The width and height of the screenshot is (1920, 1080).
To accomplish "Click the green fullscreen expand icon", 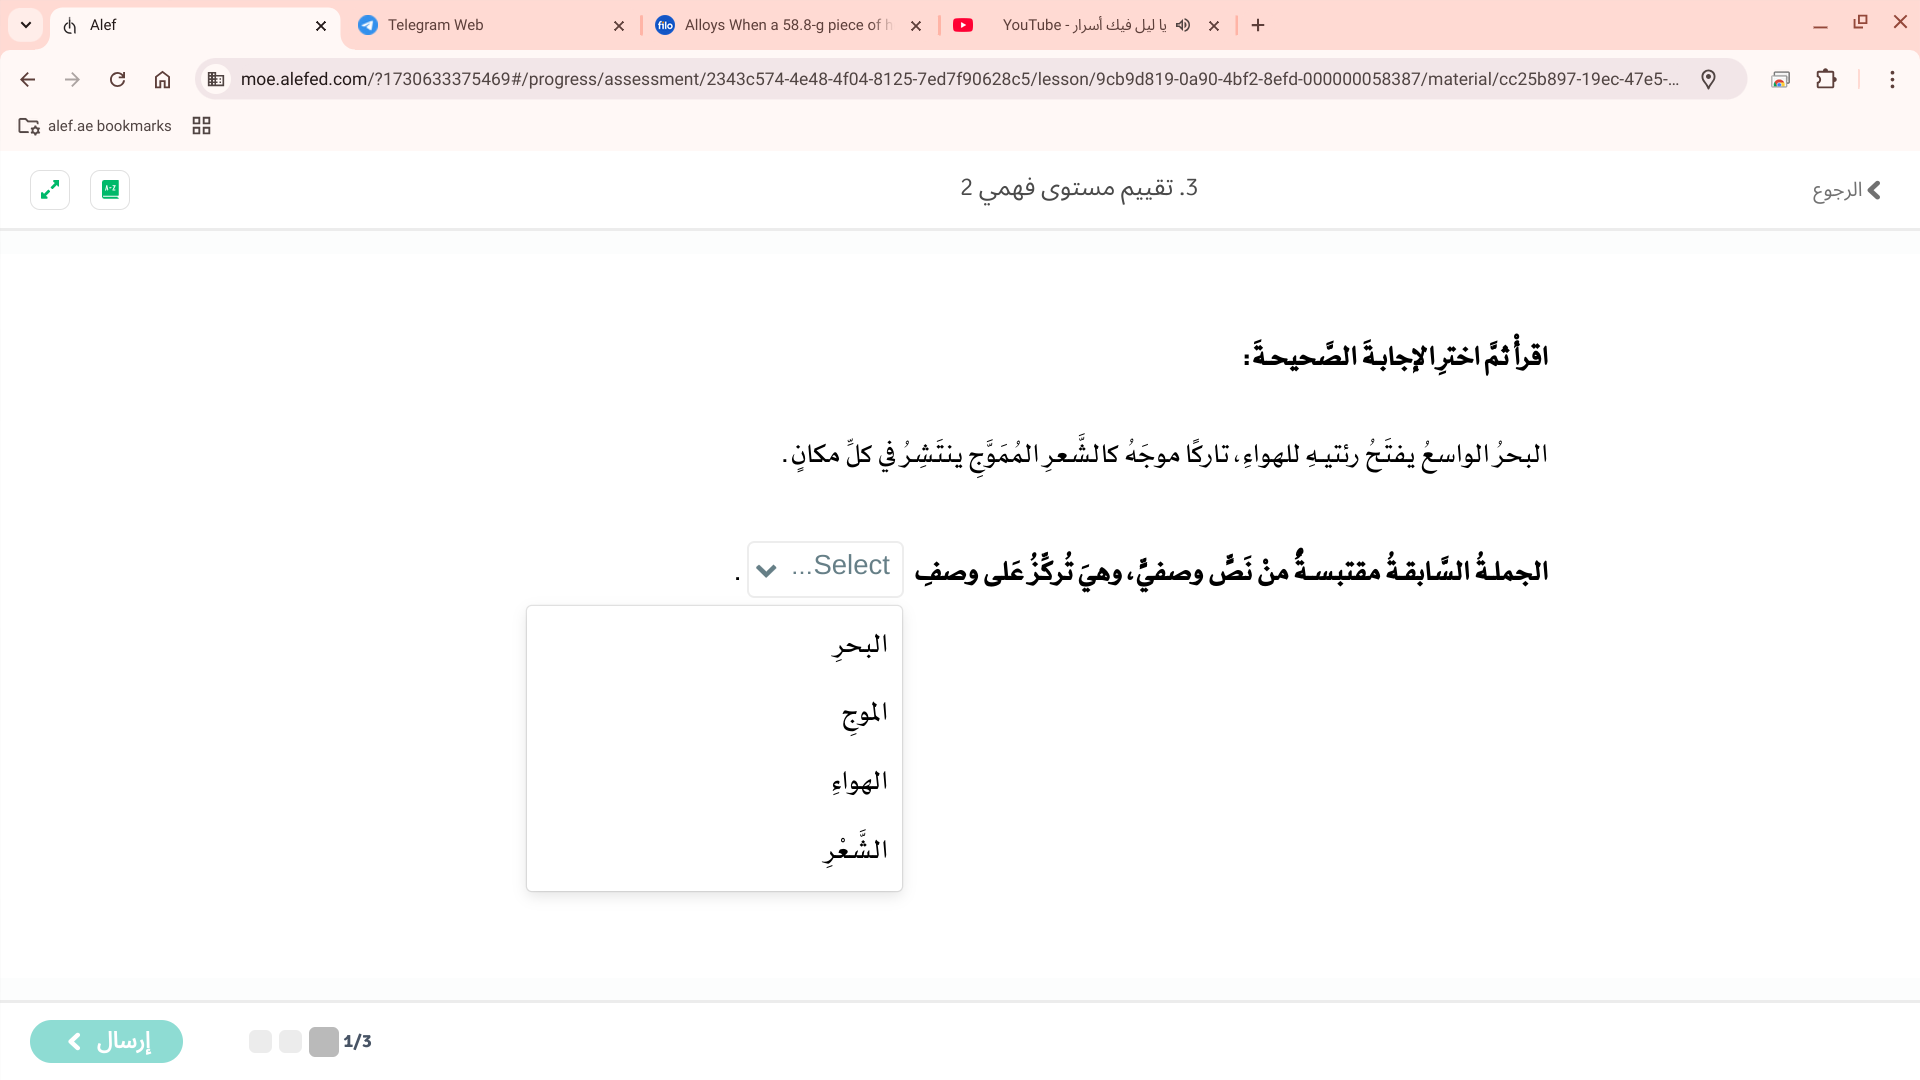I will (50, 190).
